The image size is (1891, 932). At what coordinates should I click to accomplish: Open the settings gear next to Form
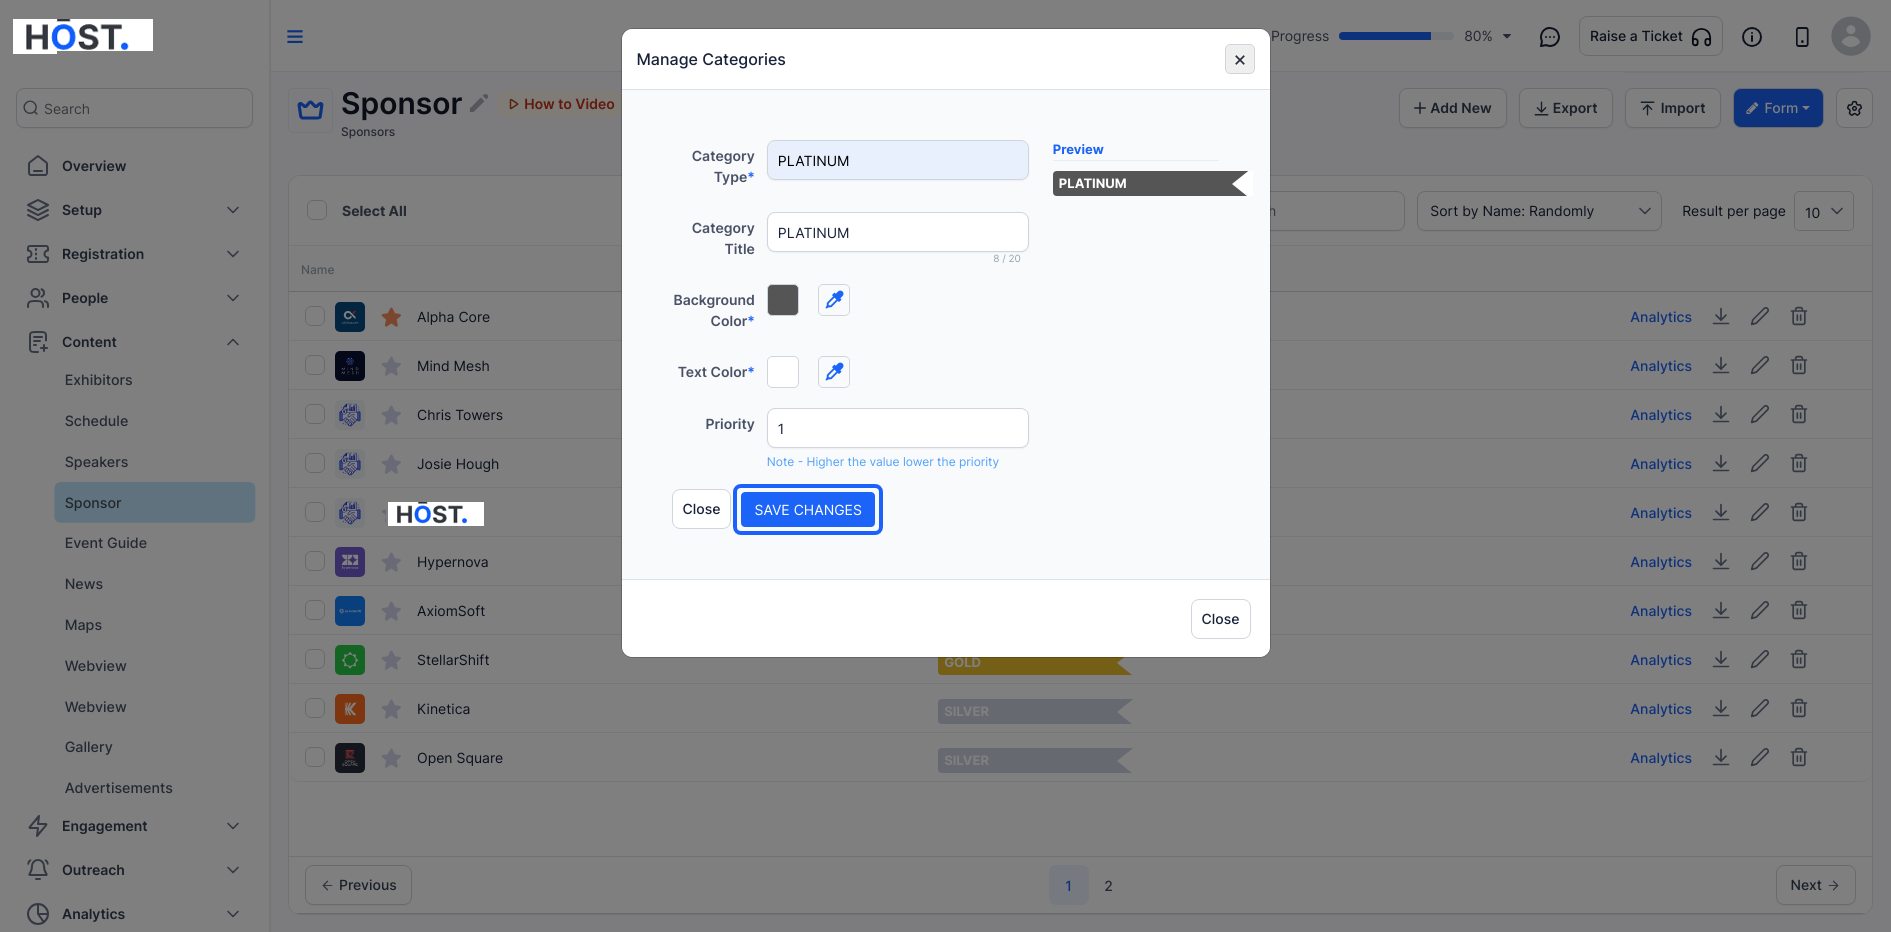[x=1855, y=108]
